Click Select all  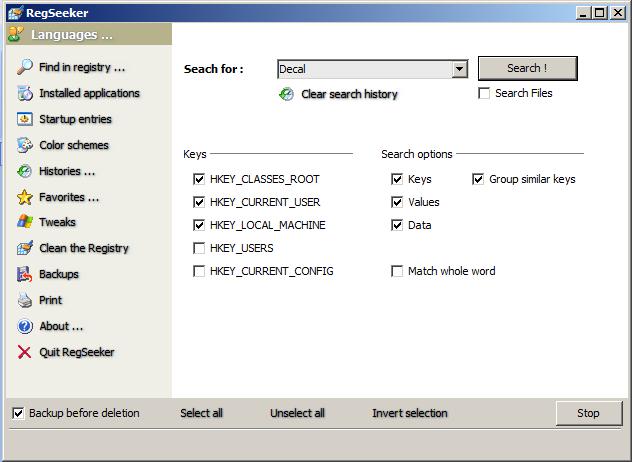(201, 413)
